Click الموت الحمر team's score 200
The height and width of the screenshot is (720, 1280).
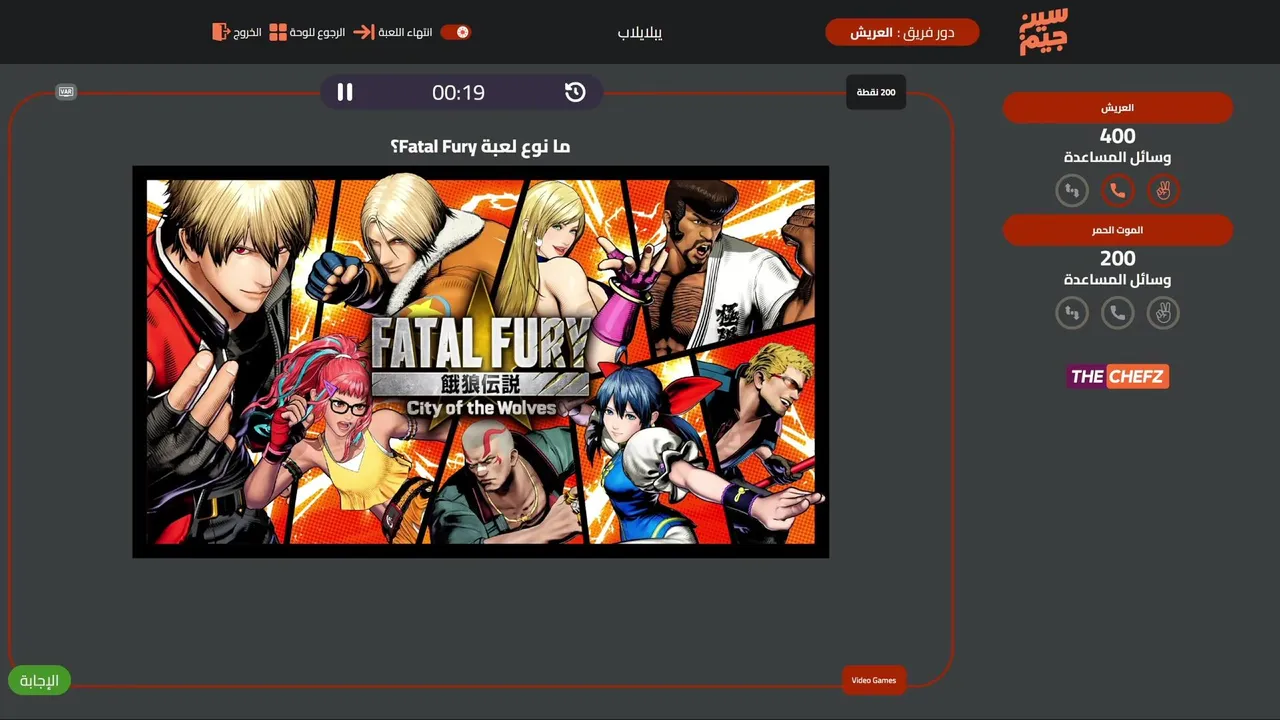(x=1118, y=259)
